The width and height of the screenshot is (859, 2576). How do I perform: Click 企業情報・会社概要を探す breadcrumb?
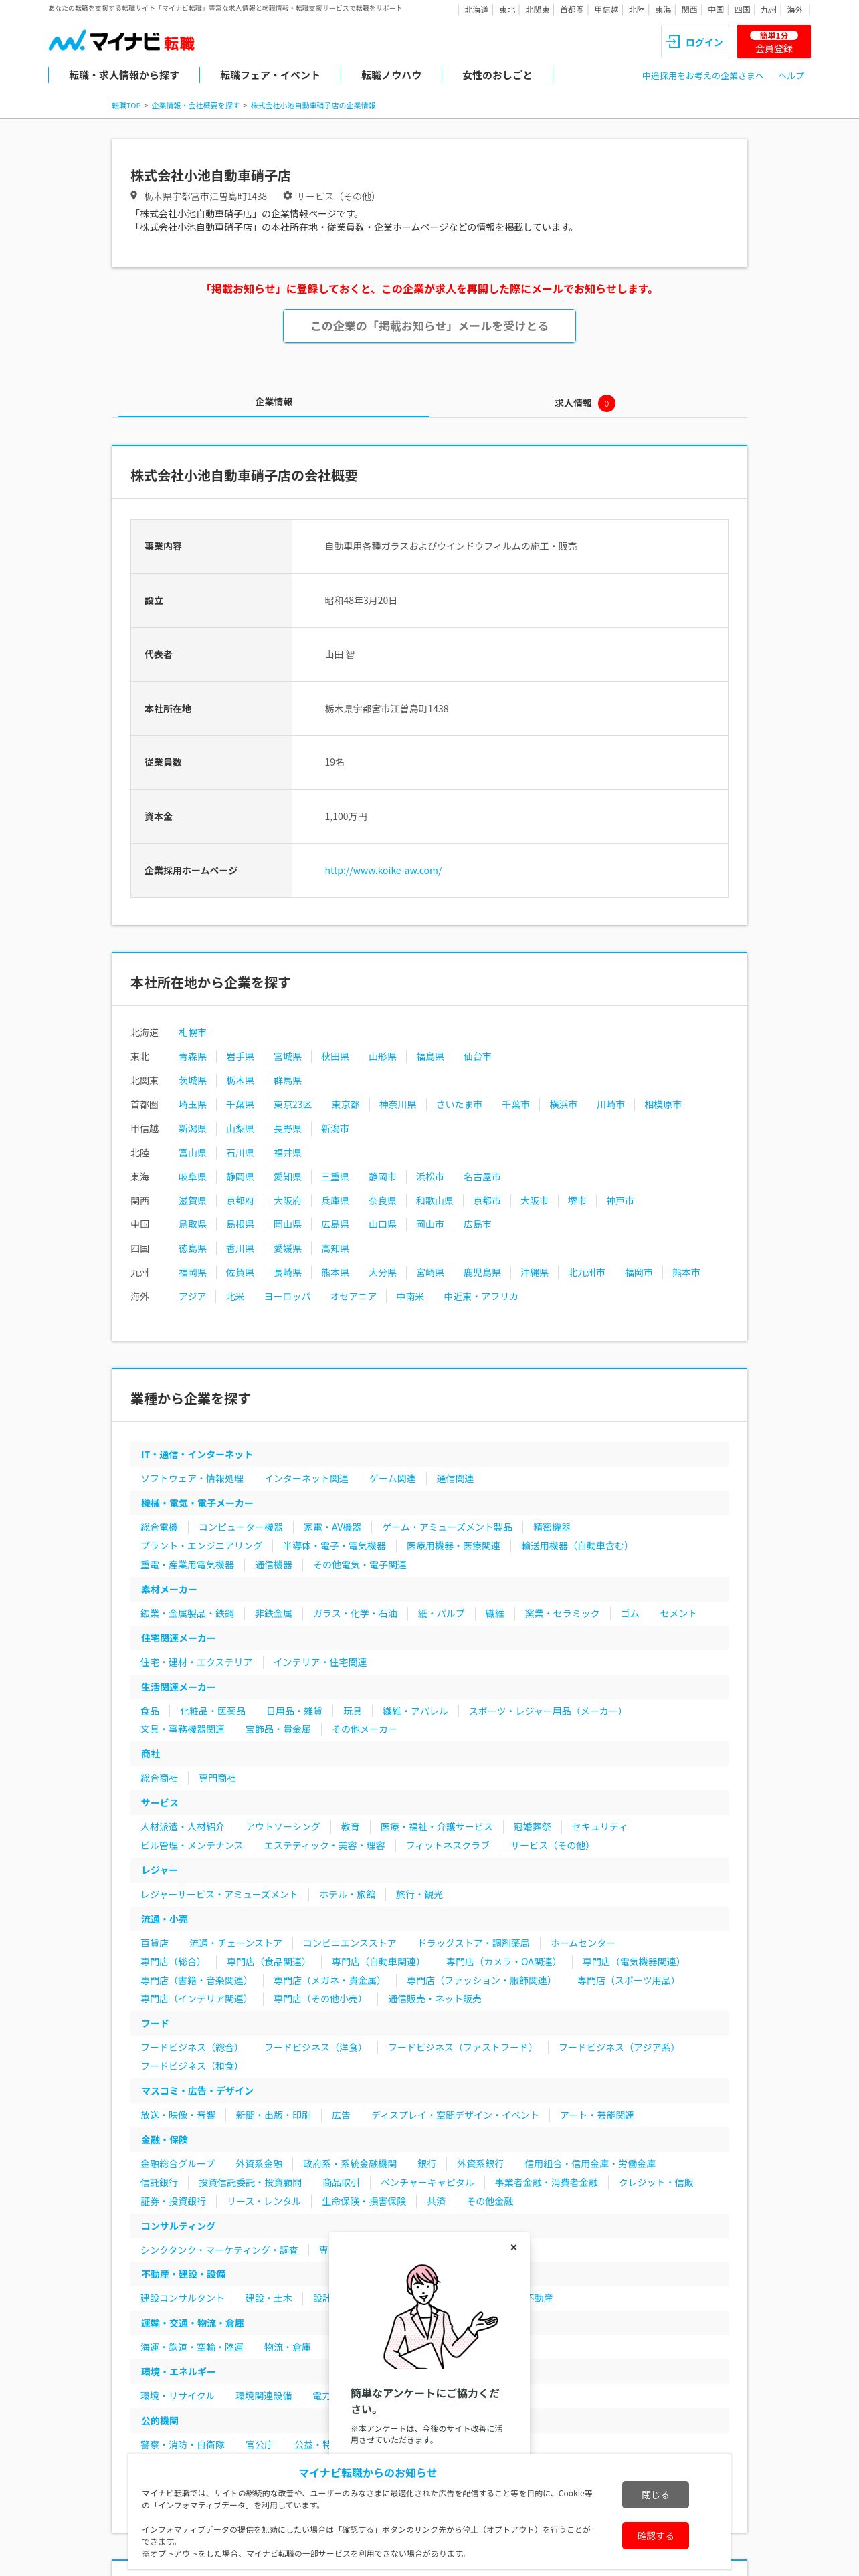coord(195,105)
